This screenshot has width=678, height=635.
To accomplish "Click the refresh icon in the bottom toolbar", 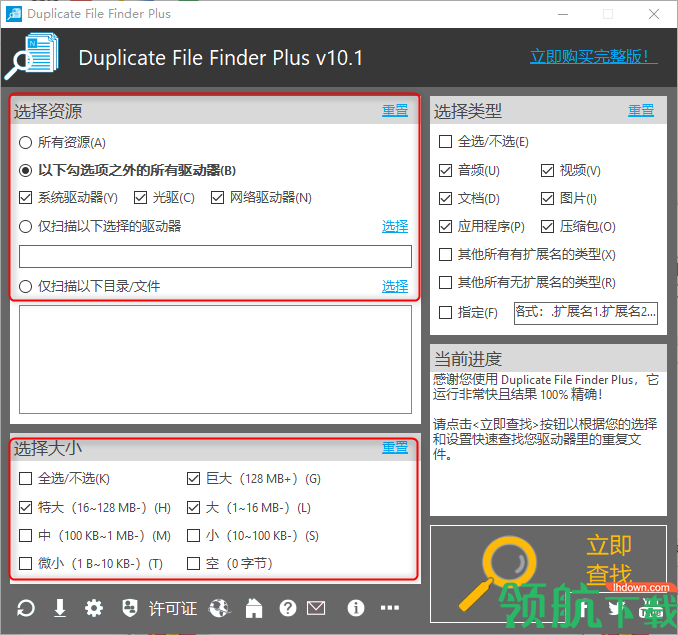I will pos(26,608).
